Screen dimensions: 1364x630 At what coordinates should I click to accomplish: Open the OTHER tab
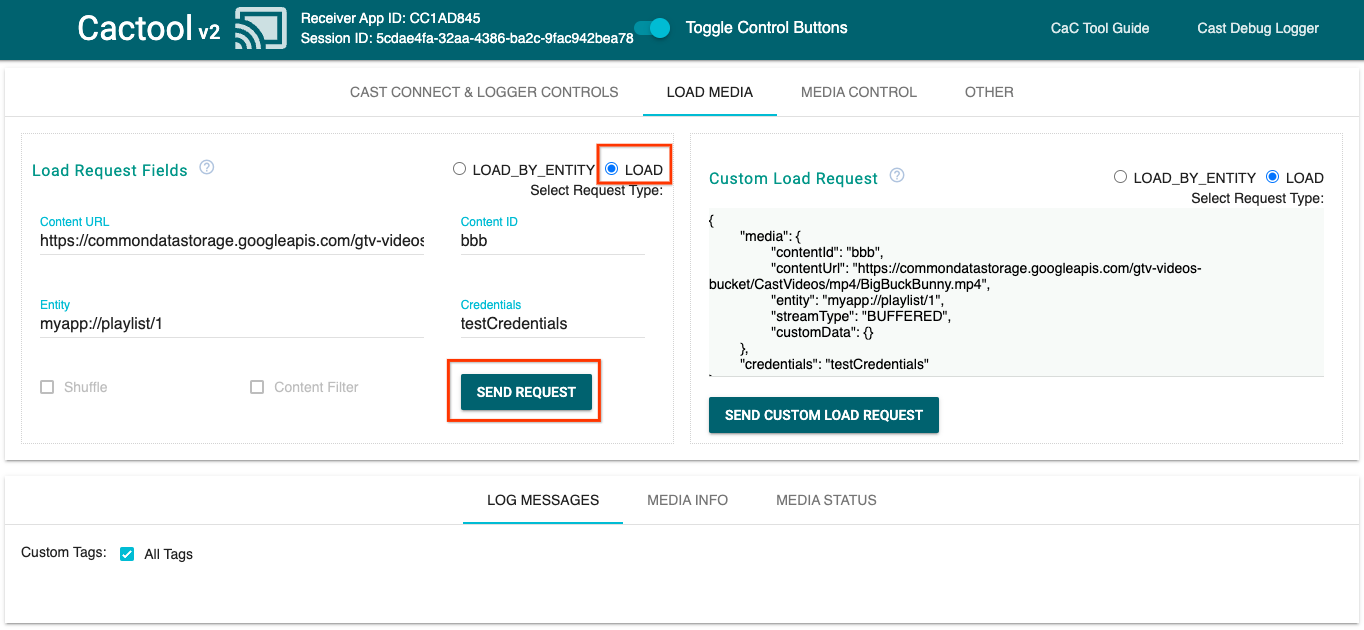pyautogui.click(x=988, y=92)
